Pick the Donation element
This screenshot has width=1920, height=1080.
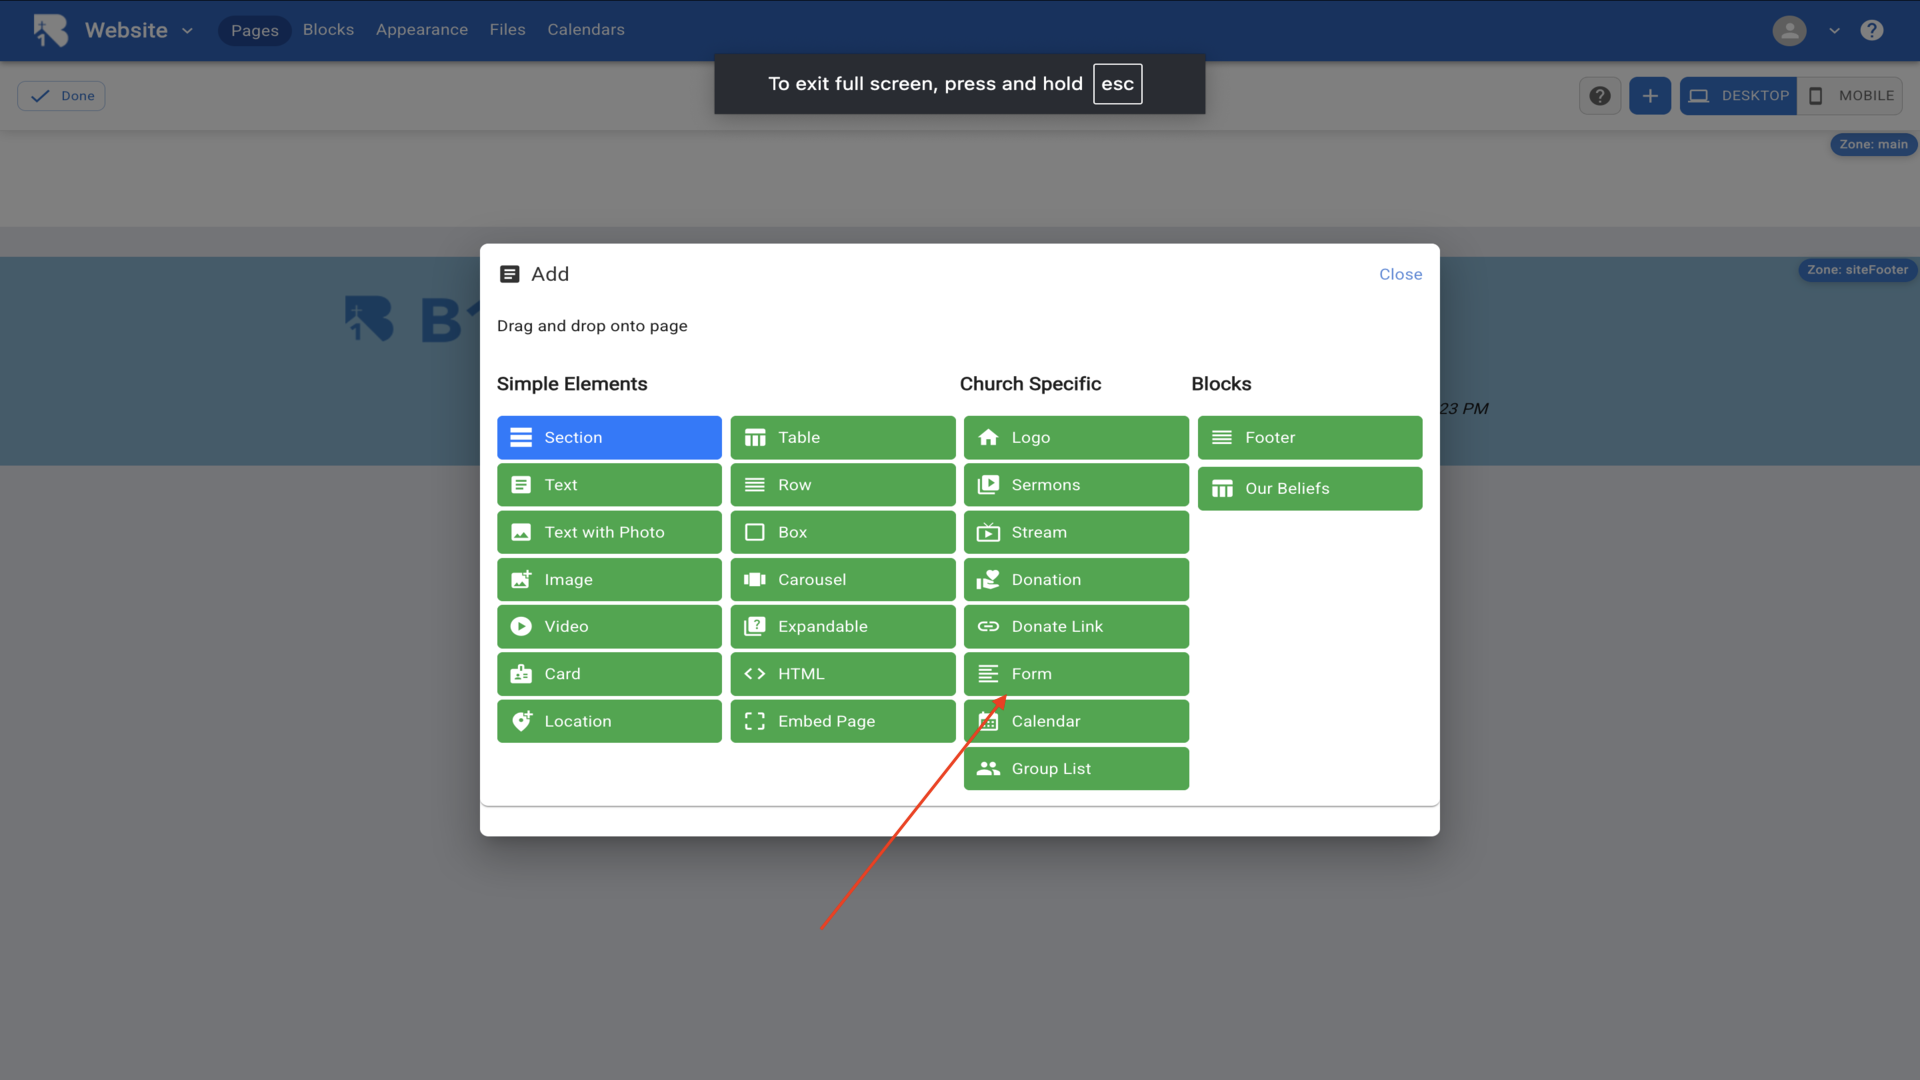(1075, 580)
